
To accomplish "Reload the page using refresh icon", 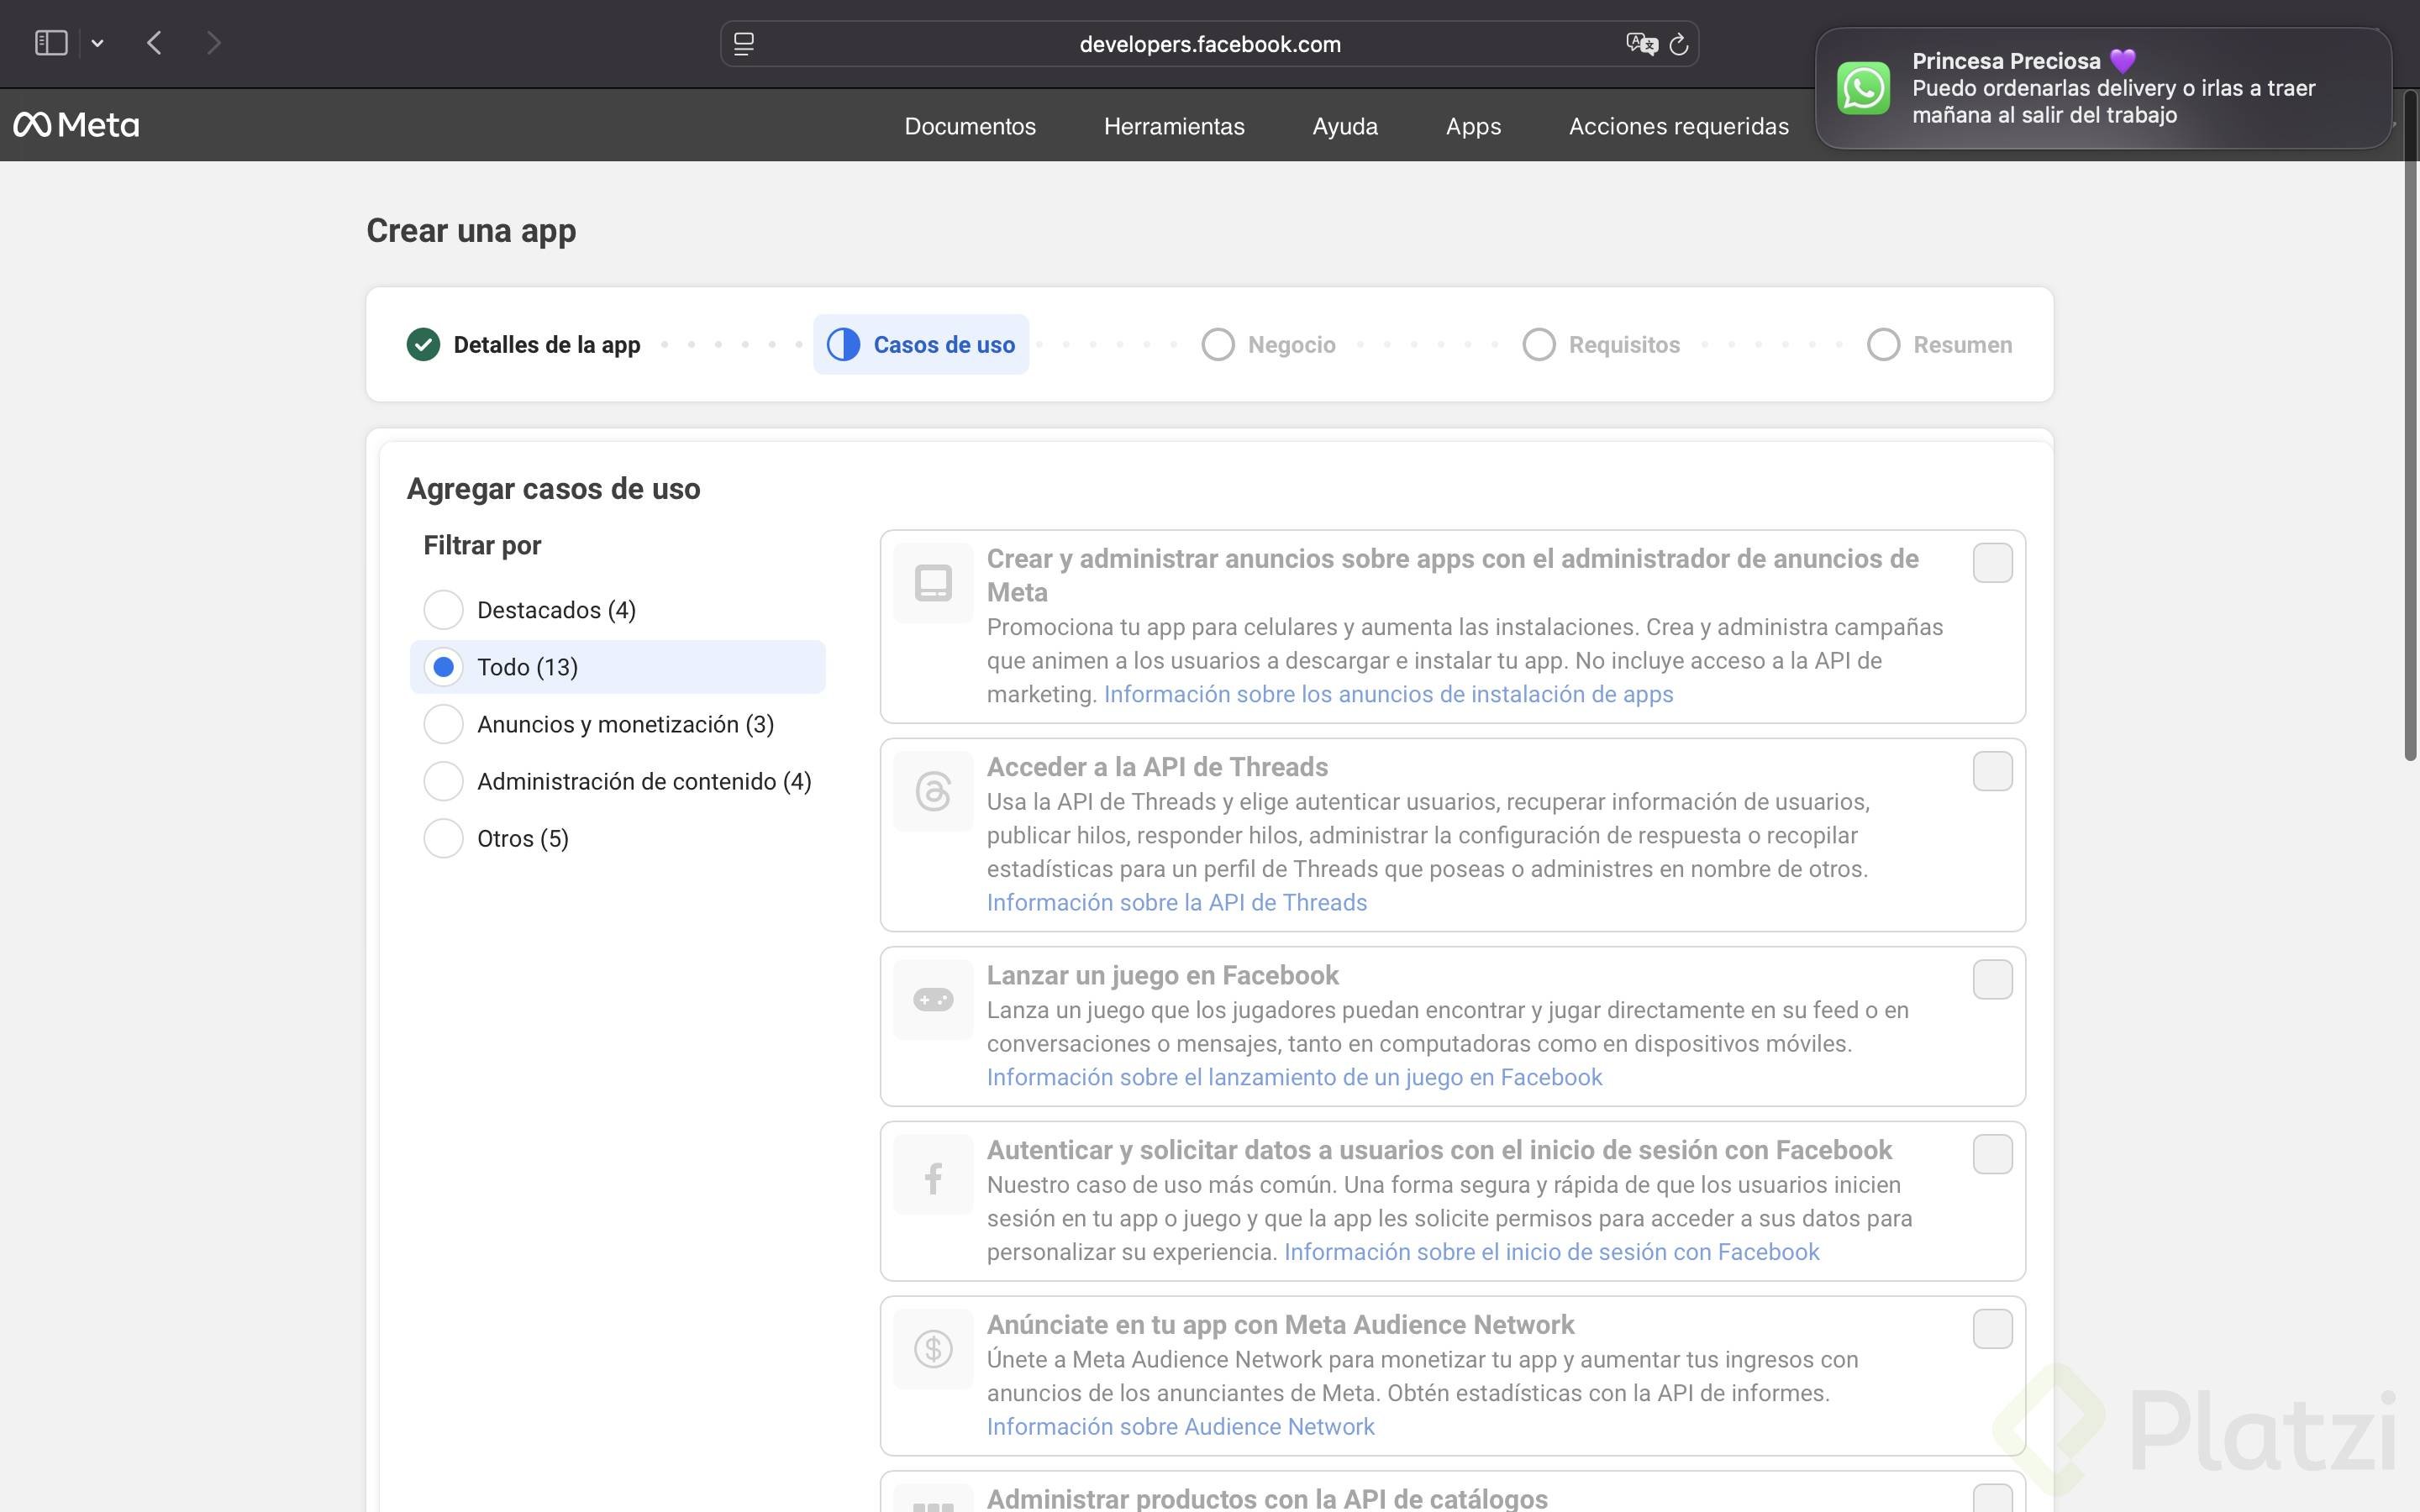I will coord(1679,44).
